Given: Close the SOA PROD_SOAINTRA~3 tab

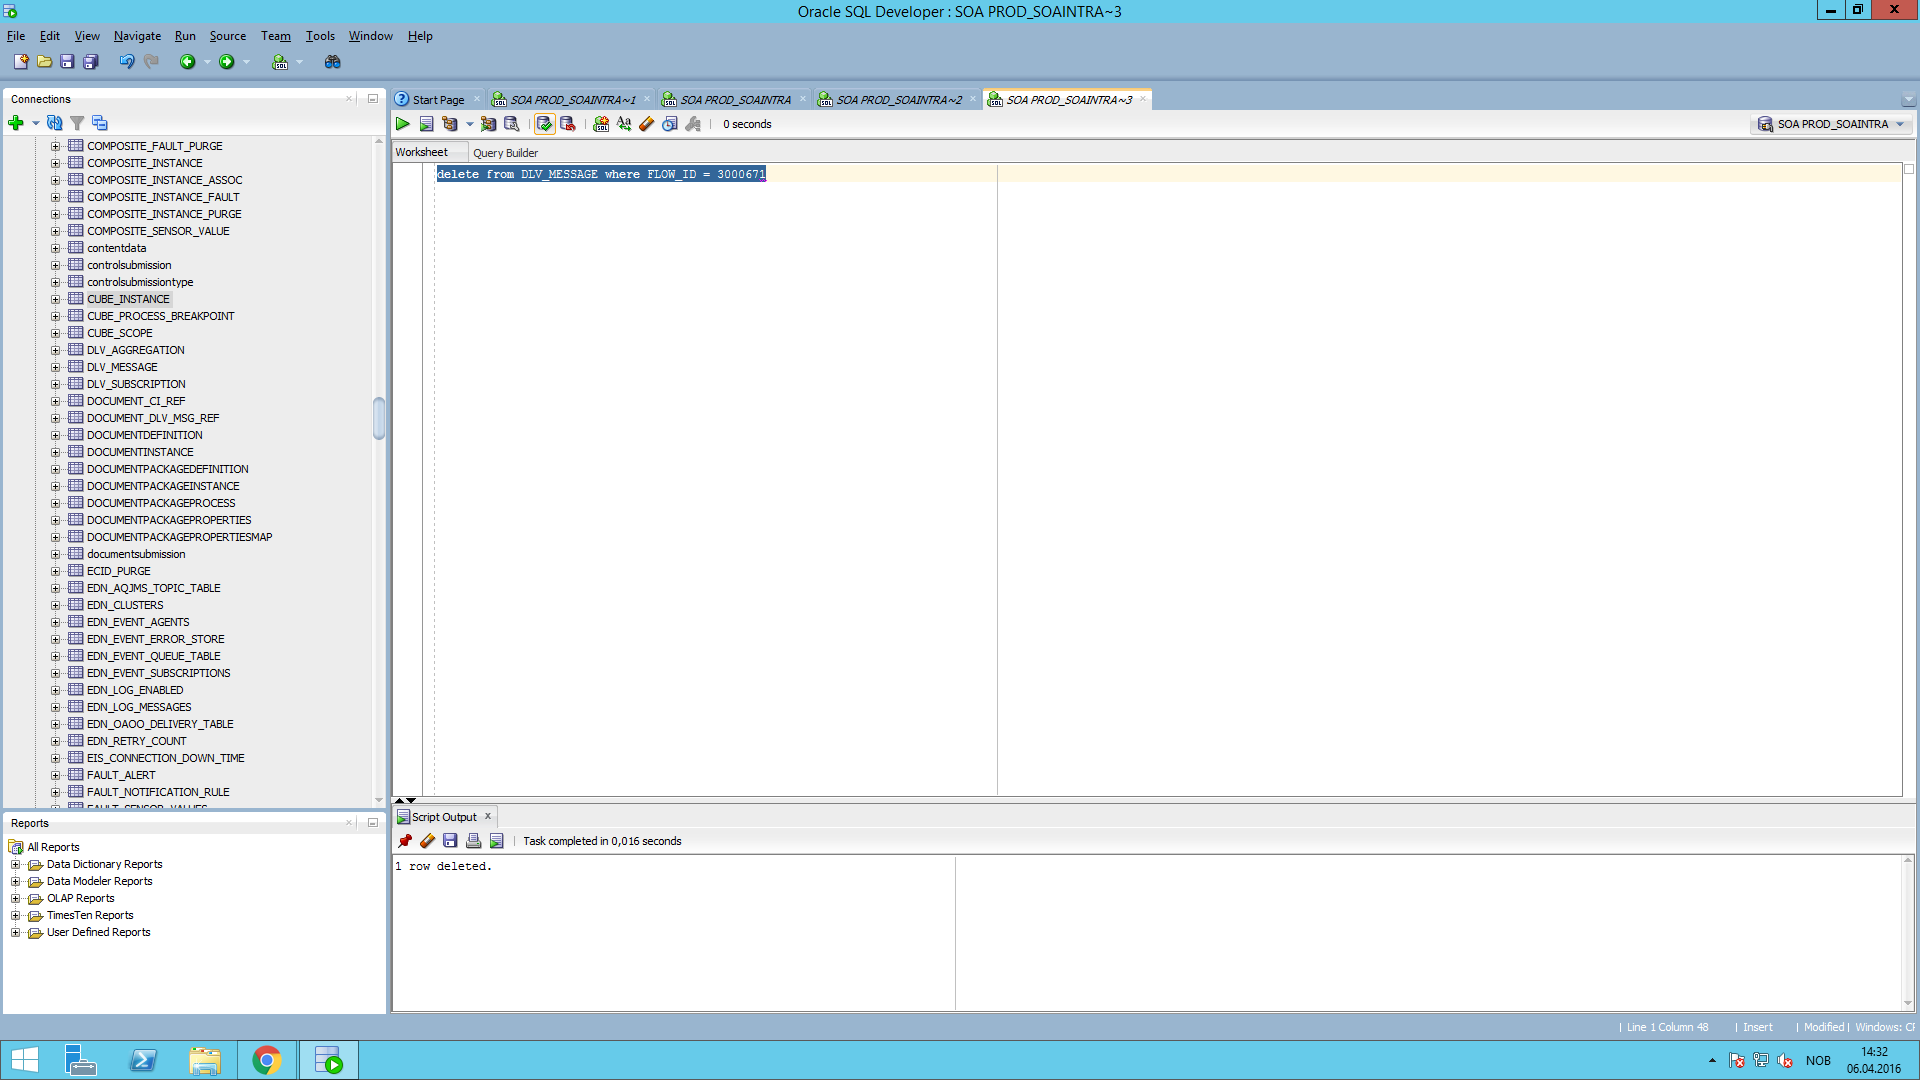Looking at the screenshot, I should [x=1143, y=99].
